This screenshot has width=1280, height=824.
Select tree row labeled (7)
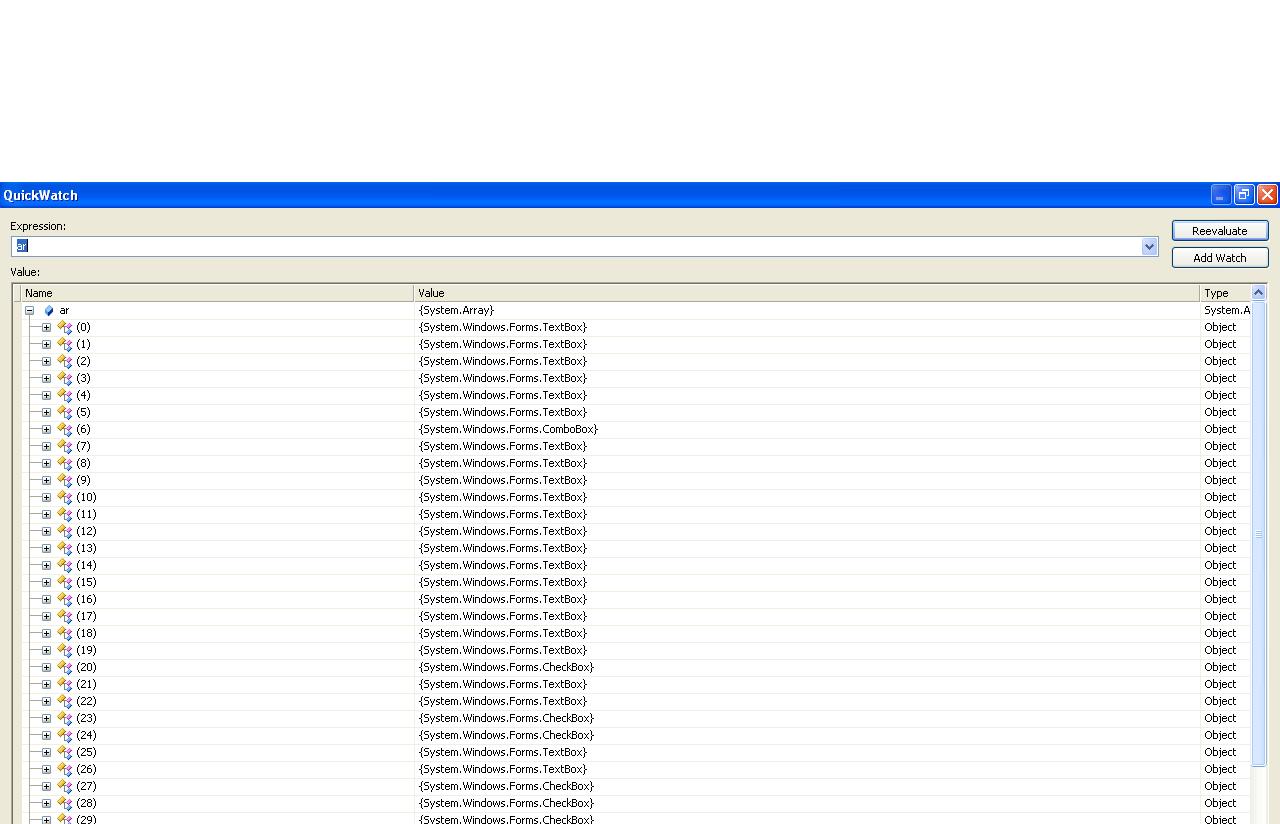click(83, 447)
